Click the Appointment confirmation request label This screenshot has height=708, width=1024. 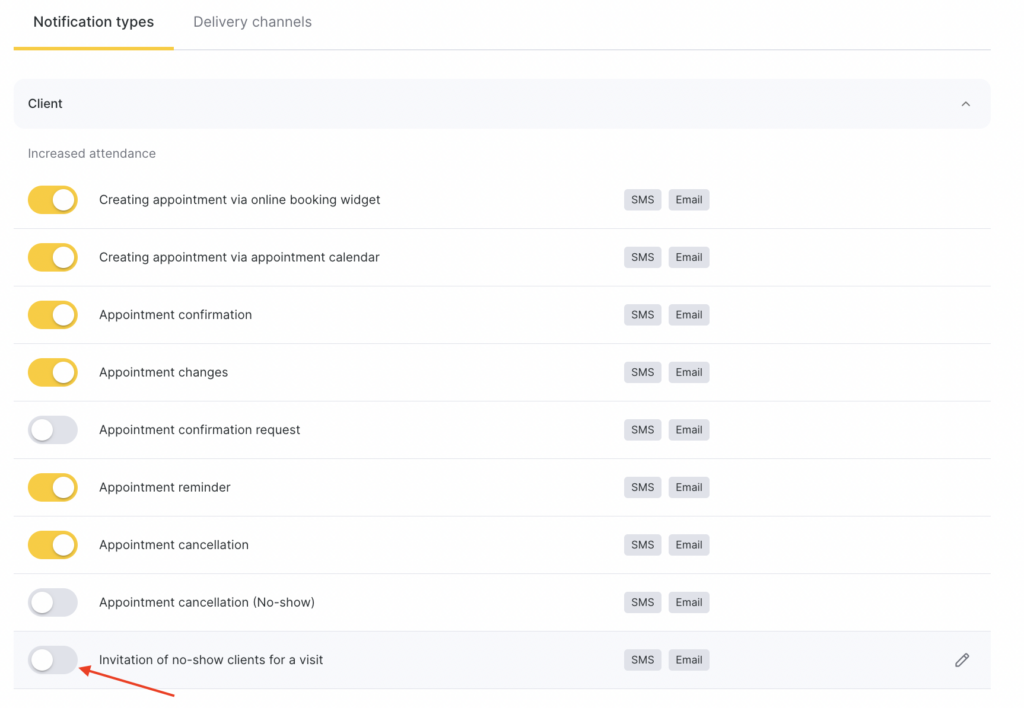[x=199, y=430]
